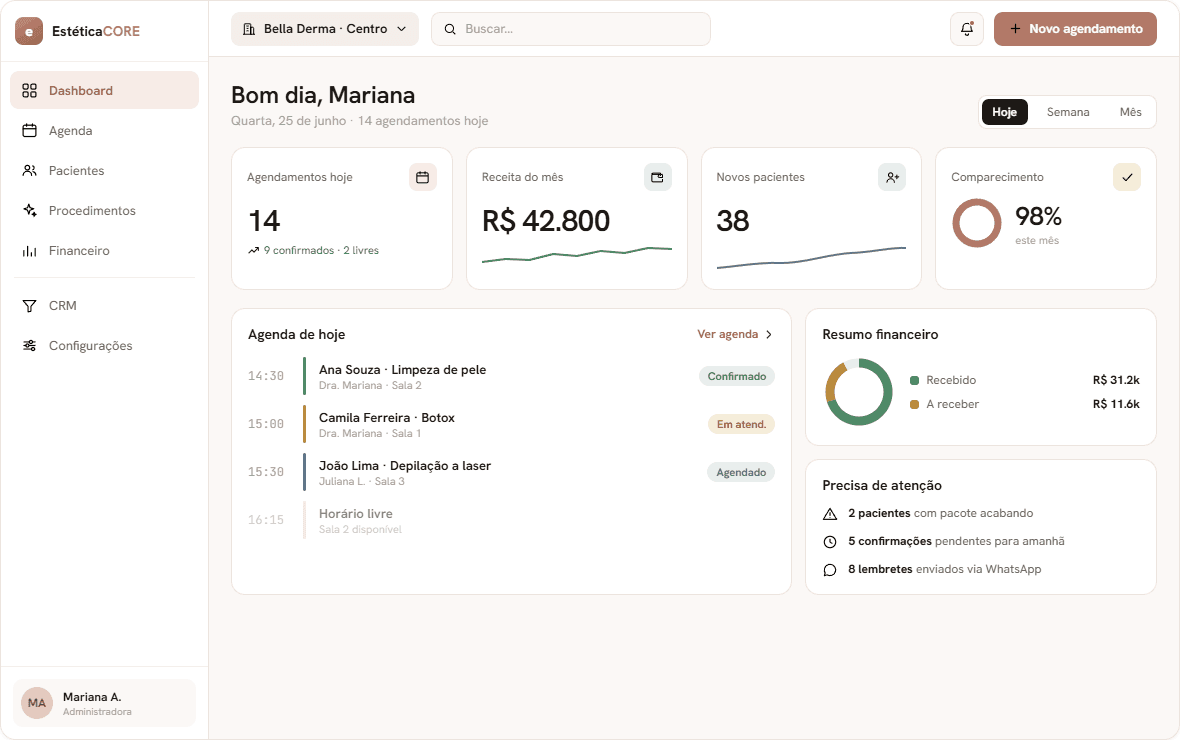Click calendar icon on Agendamentos hoje card
1180x740 pixels.
point(422,177)
